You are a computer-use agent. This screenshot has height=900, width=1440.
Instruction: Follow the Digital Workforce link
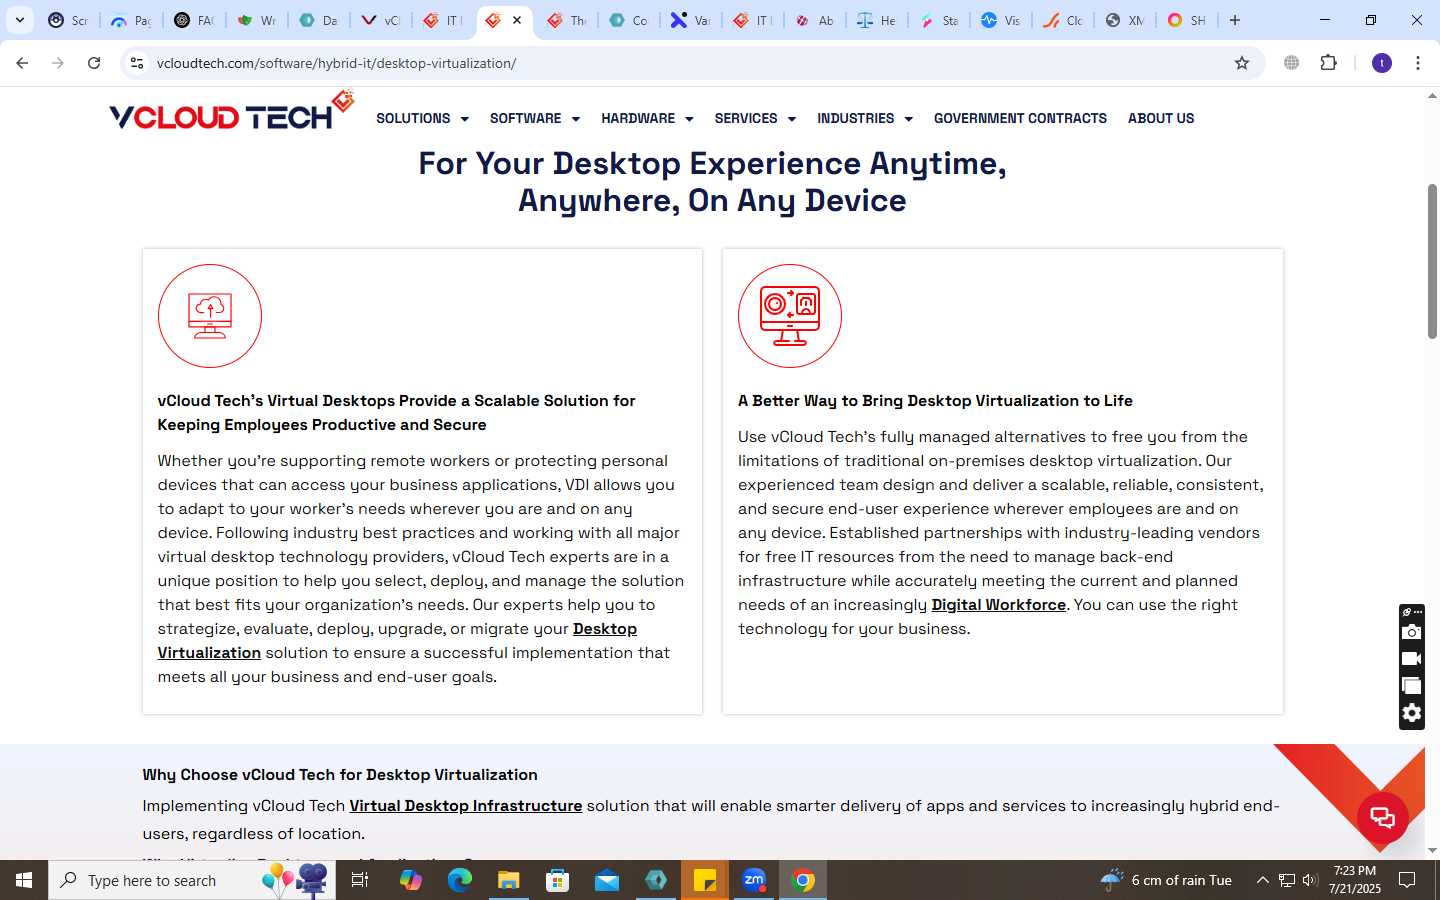pos(998,605)
